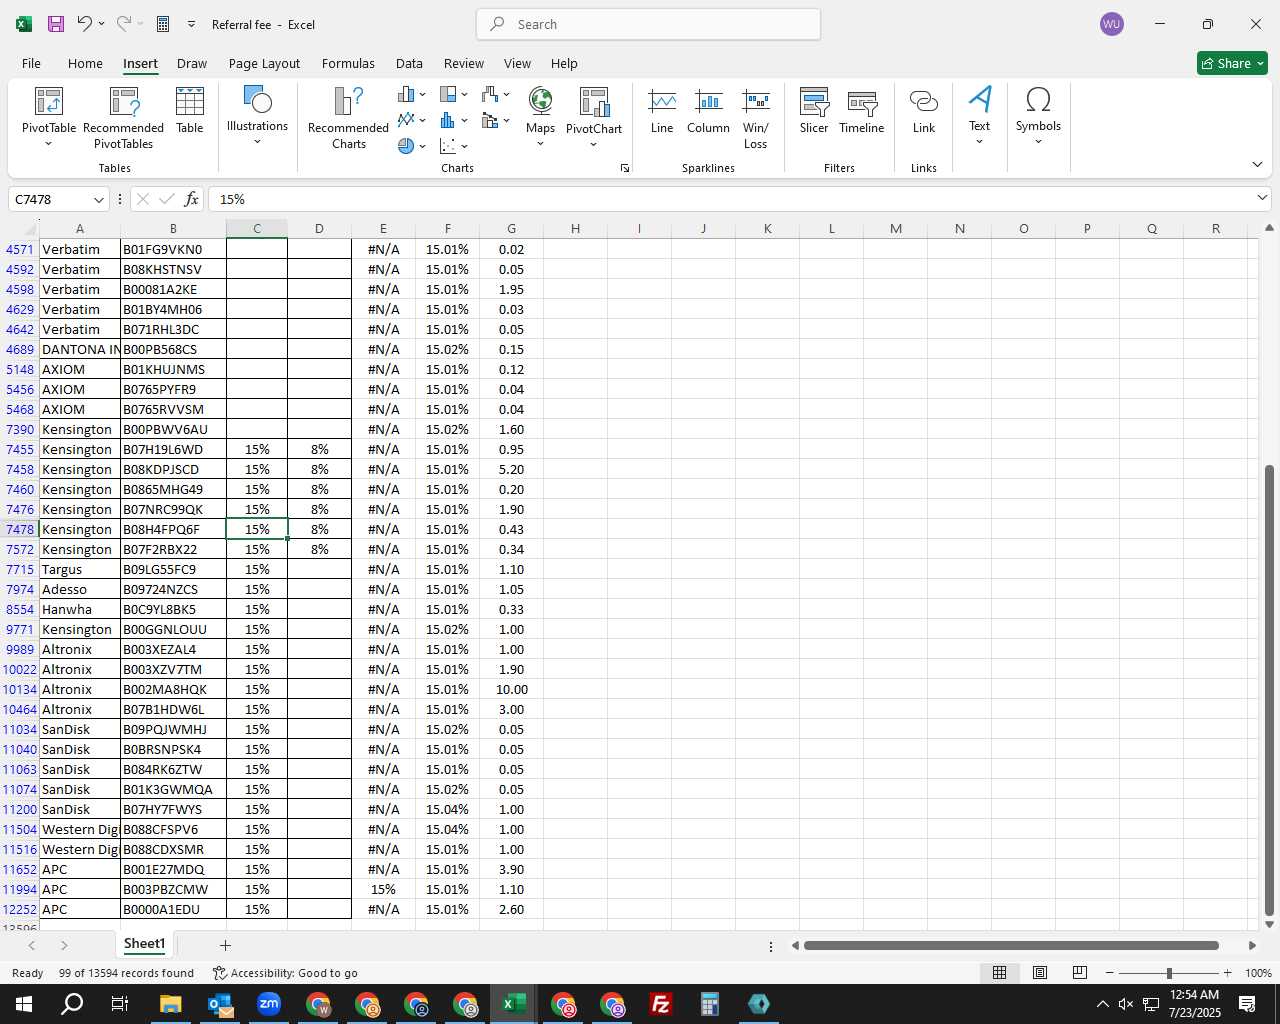Open File Explorer from taskbar
Image resolution: width=1280 pixels, height=1024 pixels.
(x=170, y=1004)
